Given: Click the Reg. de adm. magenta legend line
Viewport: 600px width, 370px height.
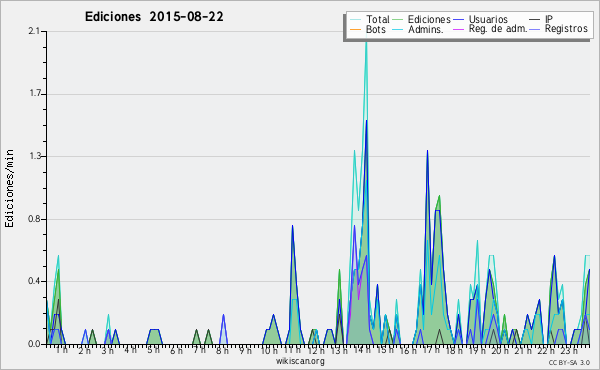Looking at the screenshot, I should [458, 29].
